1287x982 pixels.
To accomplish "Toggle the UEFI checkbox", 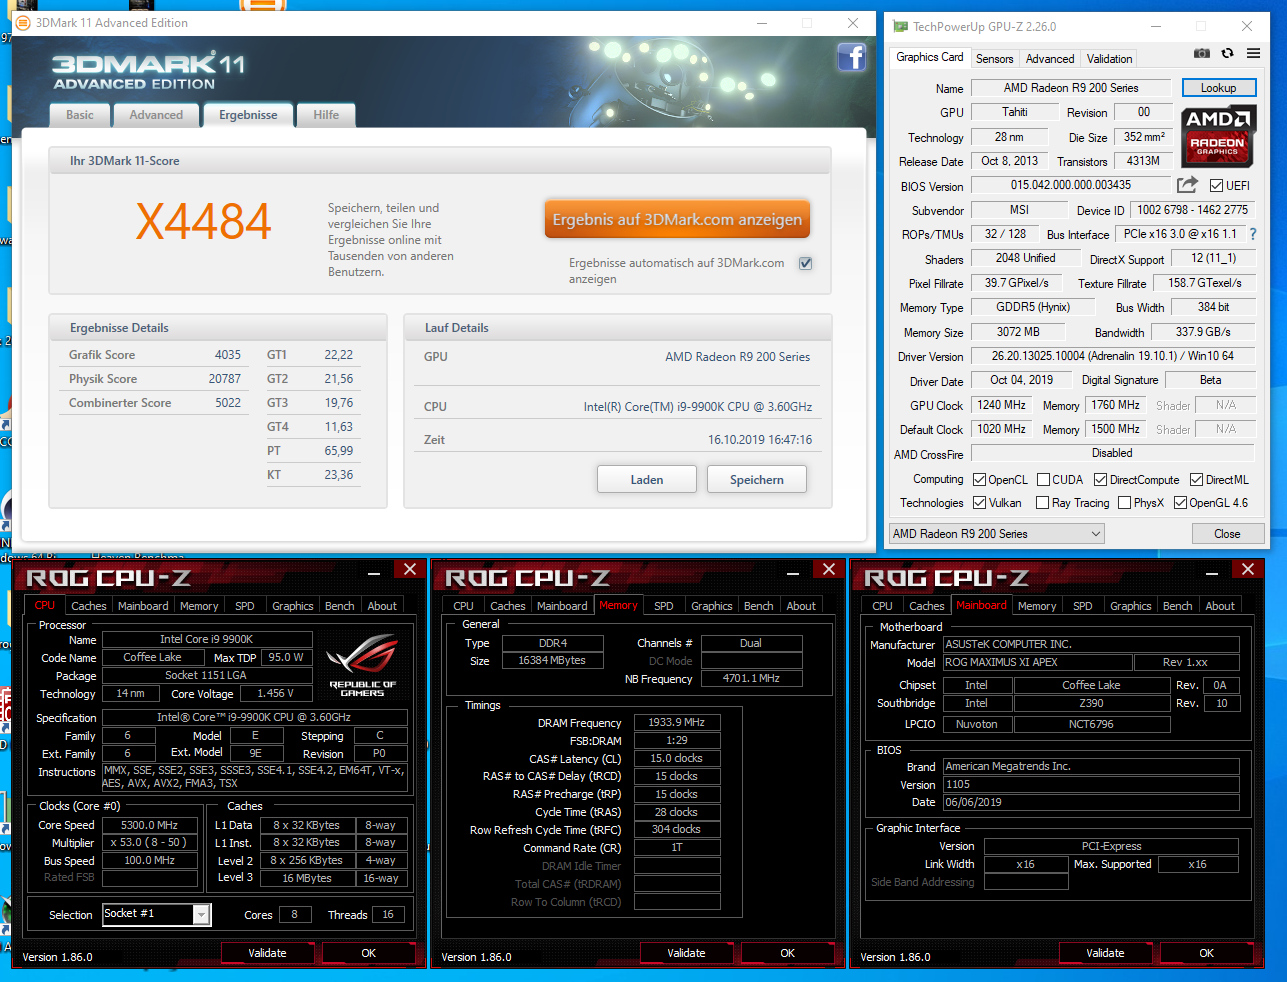I will (x=1216, y=186).
